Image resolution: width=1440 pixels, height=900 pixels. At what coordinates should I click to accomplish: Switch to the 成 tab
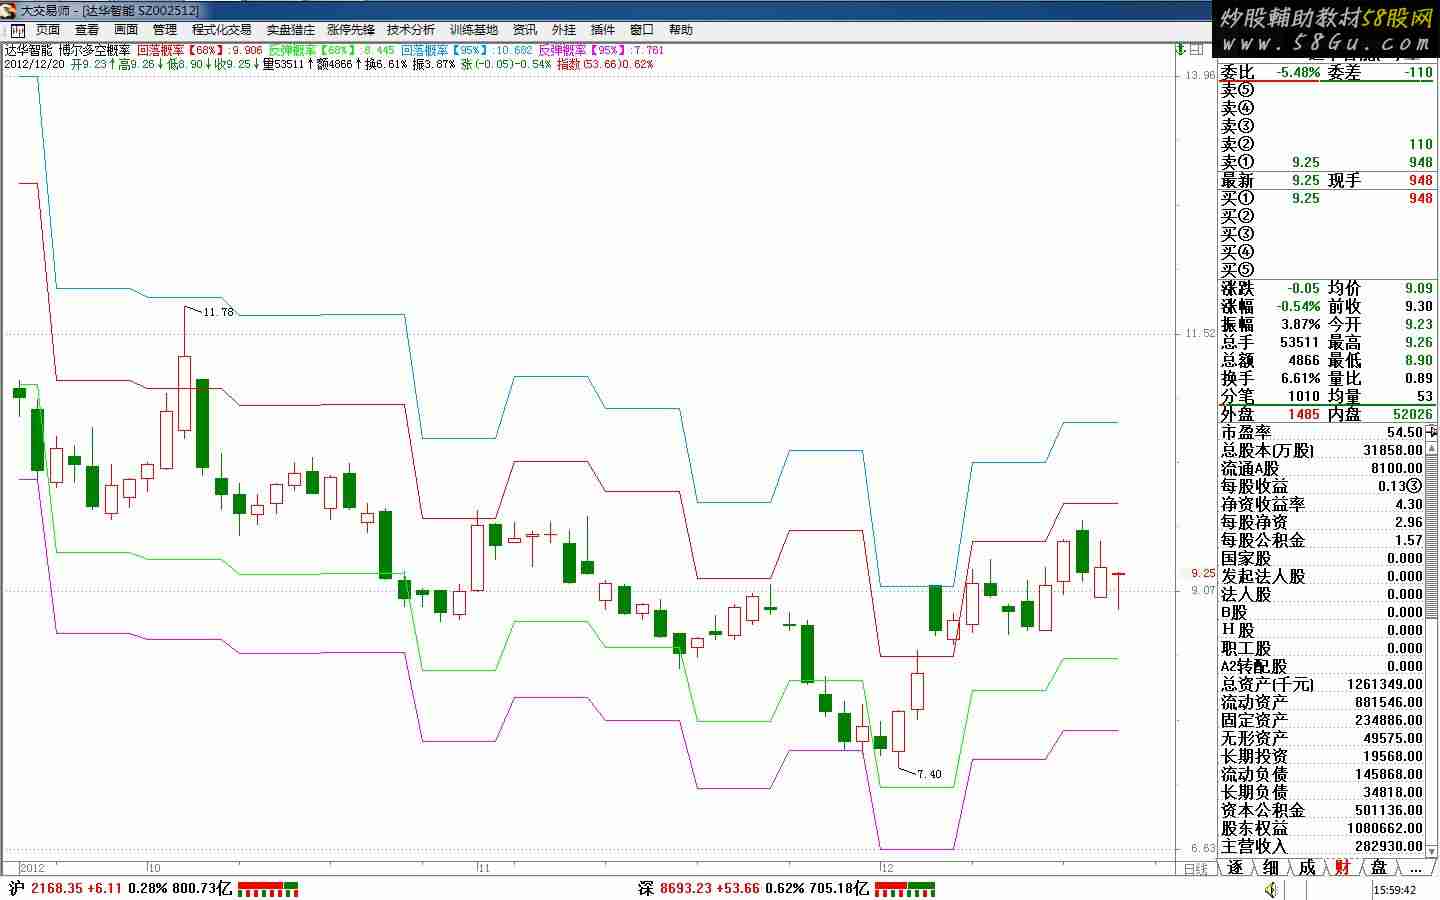pos(1307,867)
